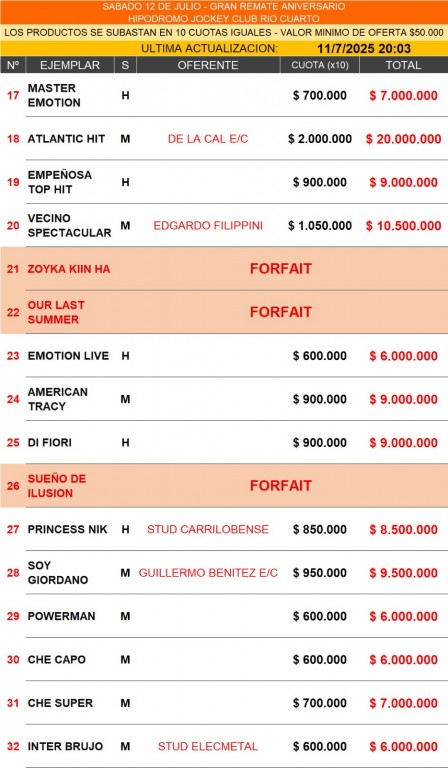Select bidder GUILLERMO BENITEZ E/C
Screen dimensions: 448x768
pyautogui.click(x=208, y=573)
